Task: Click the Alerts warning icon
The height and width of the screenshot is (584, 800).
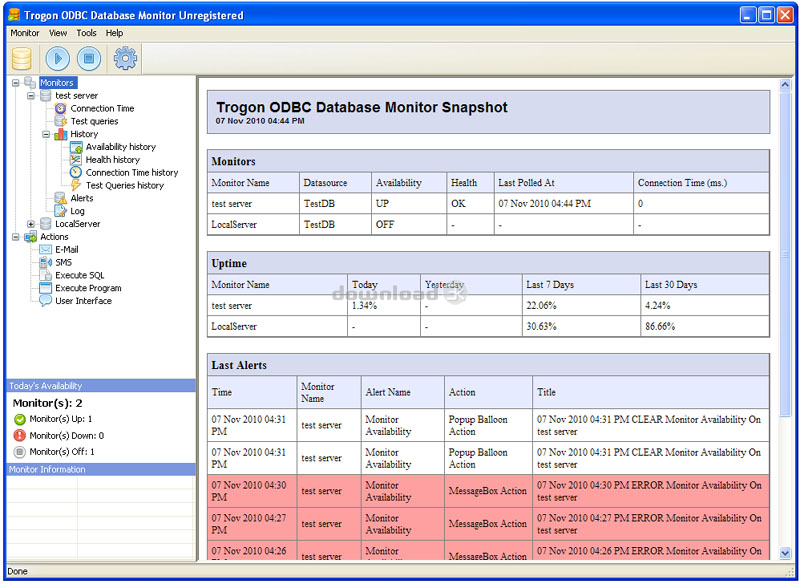Action: (61, 198)
